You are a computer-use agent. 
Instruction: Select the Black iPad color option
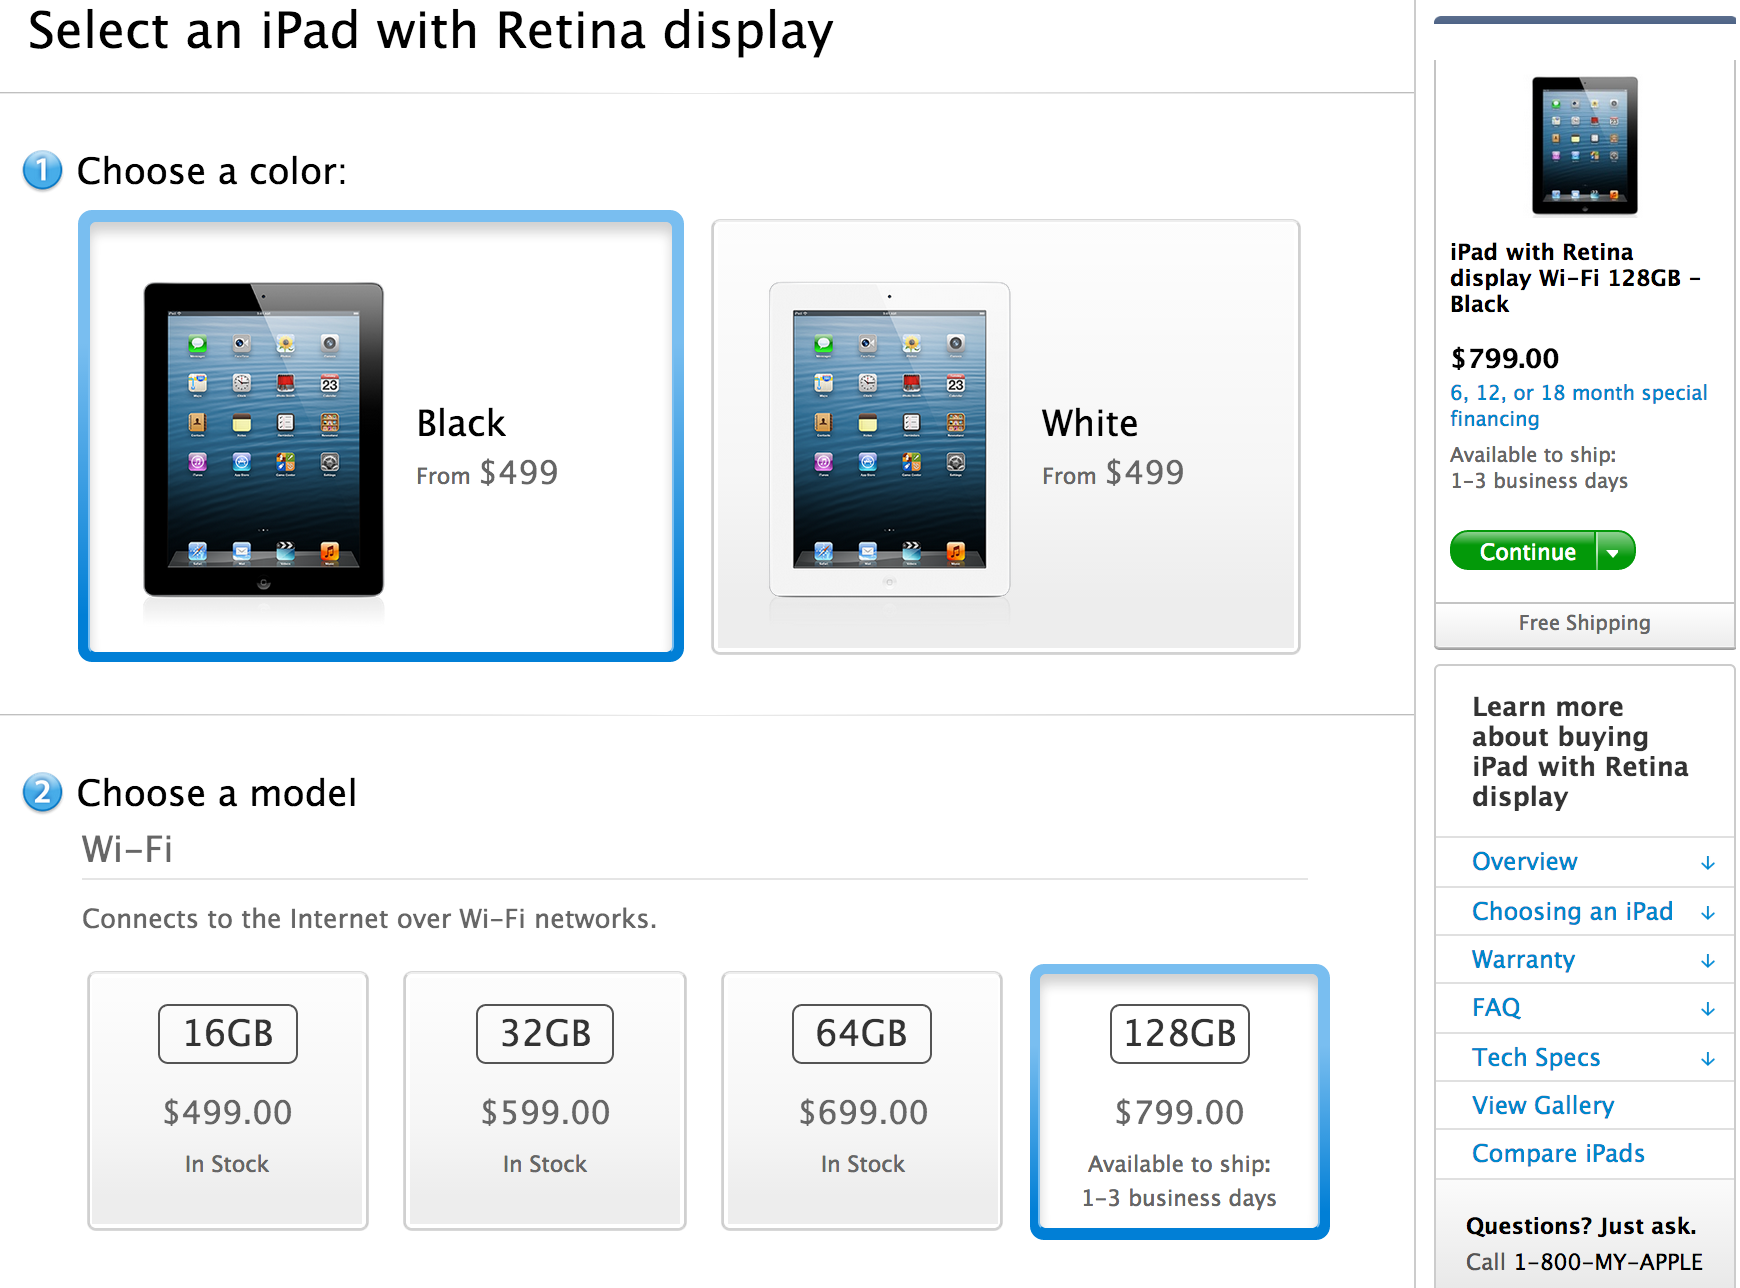380,435
